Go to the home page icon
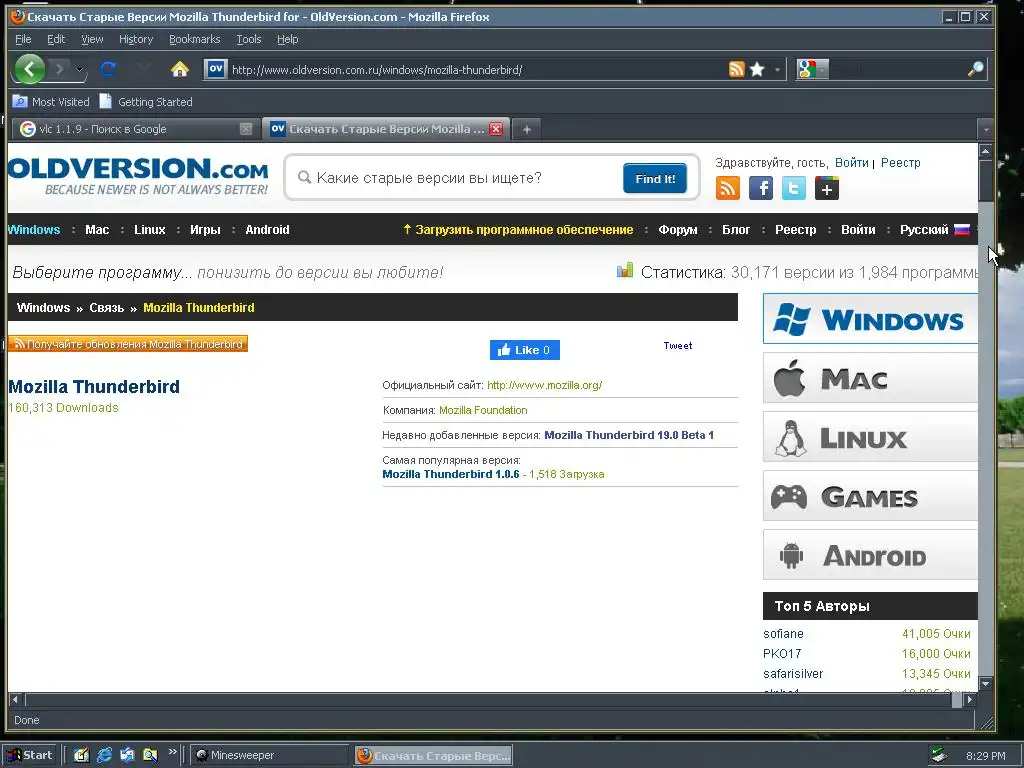Viewport: 1024px width, 768px height. (x=180, y=69)
